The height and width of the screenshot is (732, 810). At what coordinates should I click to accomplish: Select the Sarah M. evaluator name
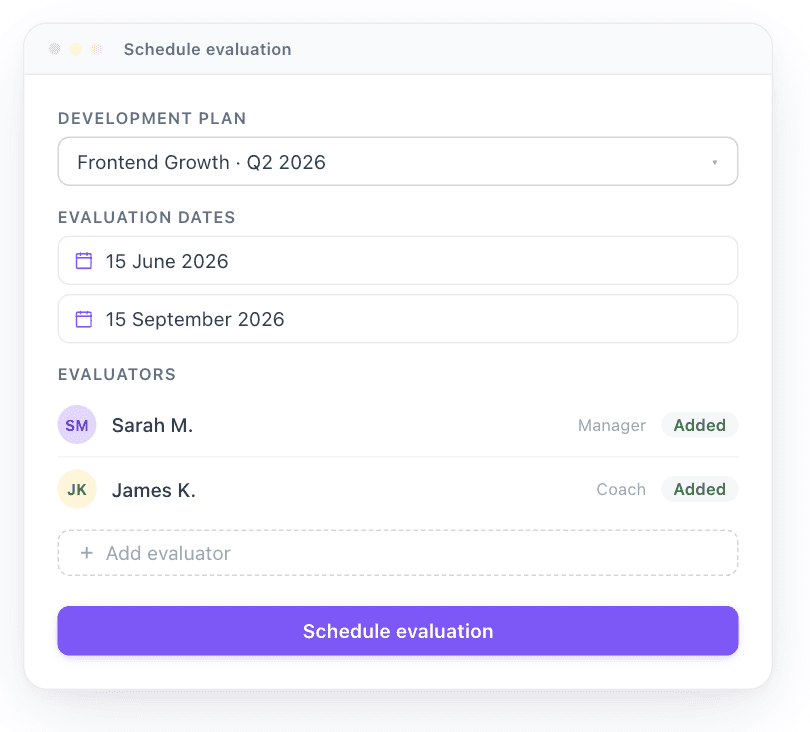[152, 425]
